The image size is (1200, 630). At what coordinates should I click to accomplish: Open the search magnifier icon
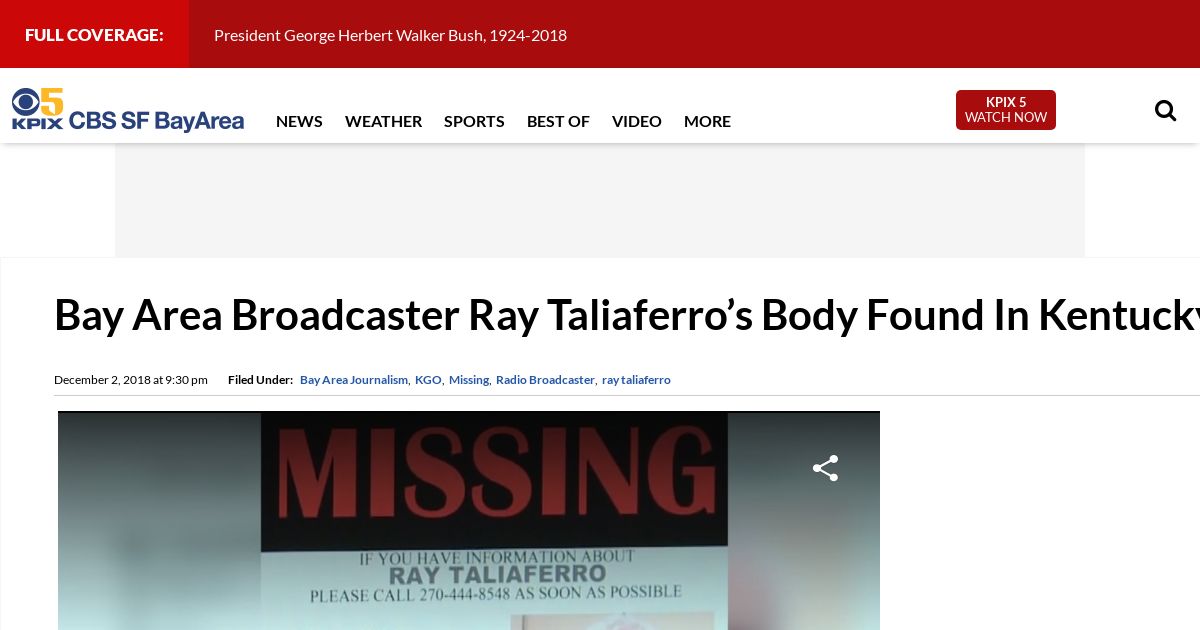[1165, 110]
